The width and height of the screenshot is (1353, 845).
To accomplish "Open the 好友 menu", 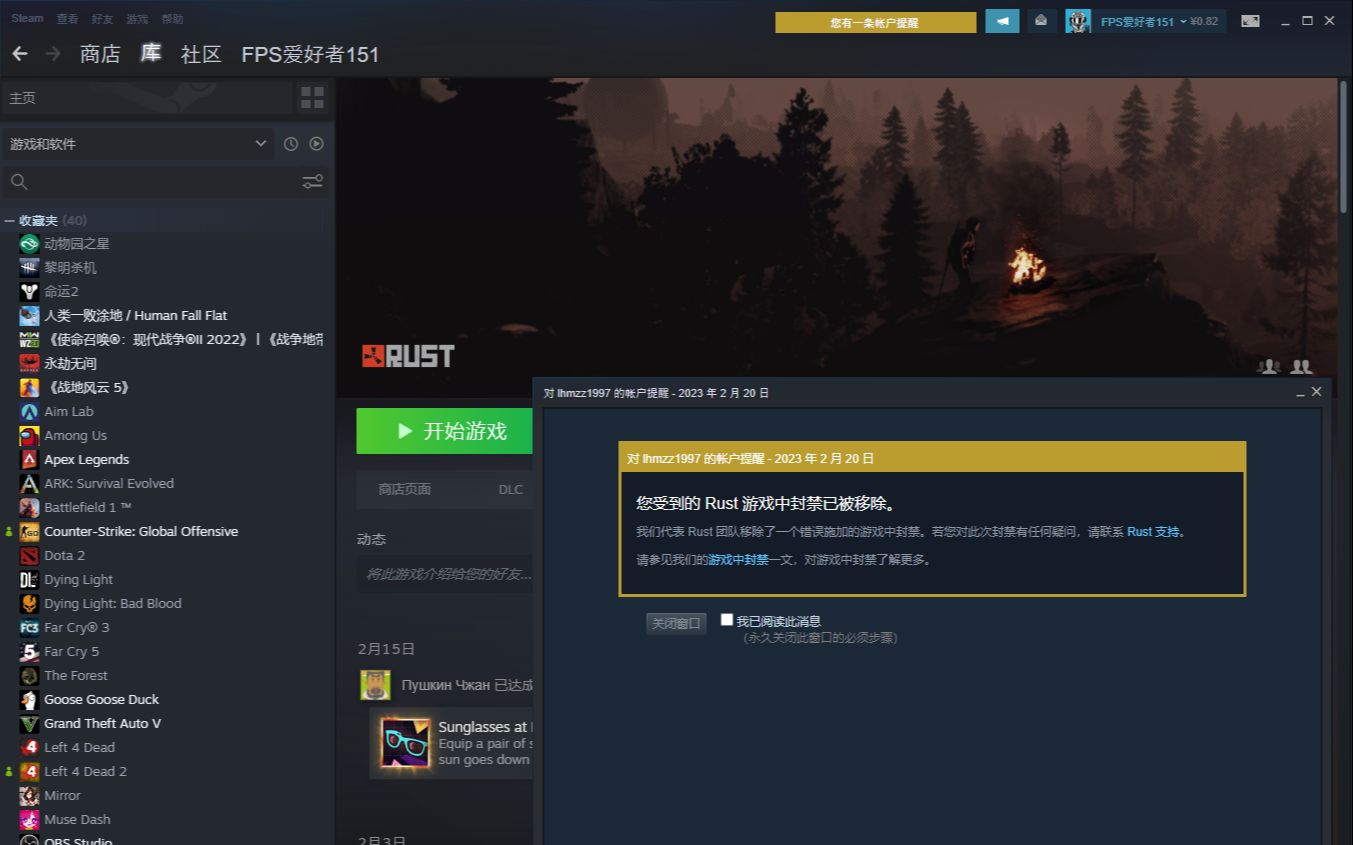I will [x=102, y=18].
